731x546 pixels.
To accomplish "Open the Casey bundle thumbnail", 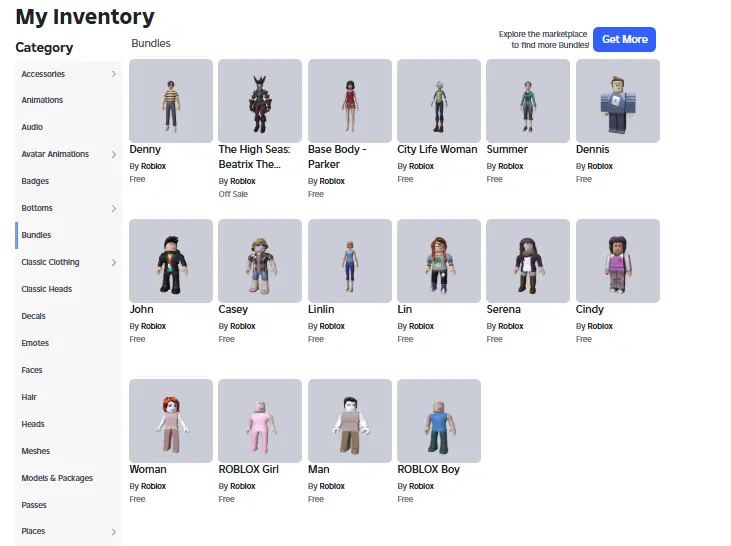I will (x=260, y=261).
